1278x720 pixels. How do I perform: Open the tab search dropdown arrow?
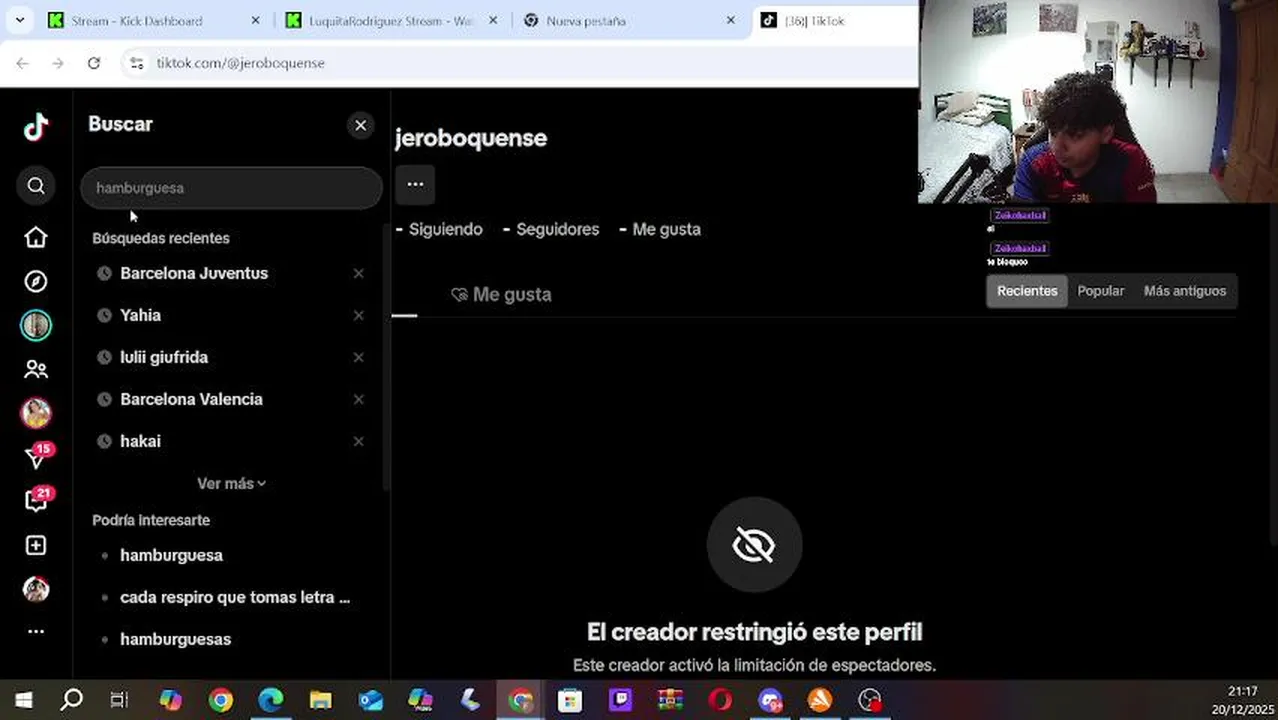click(19, 20)
